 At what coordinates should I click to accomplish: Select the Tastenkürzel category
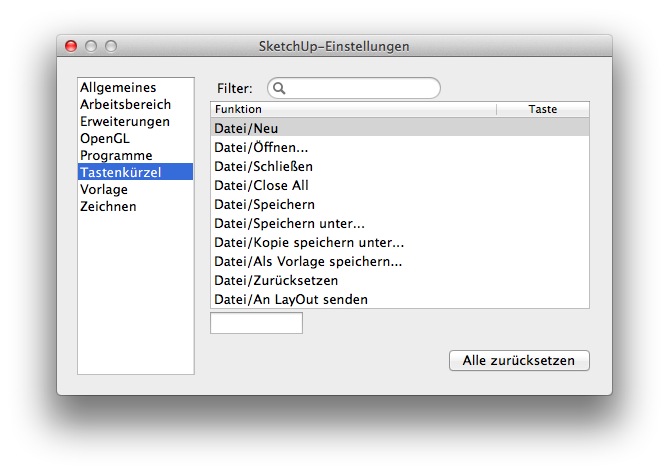click(x=120, y=173)
